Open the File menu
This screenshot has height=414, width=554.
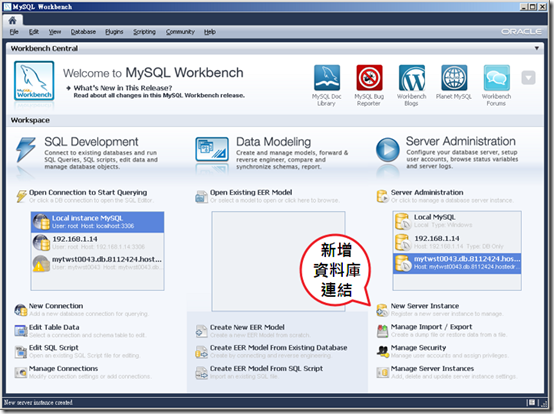pos(14,32)
